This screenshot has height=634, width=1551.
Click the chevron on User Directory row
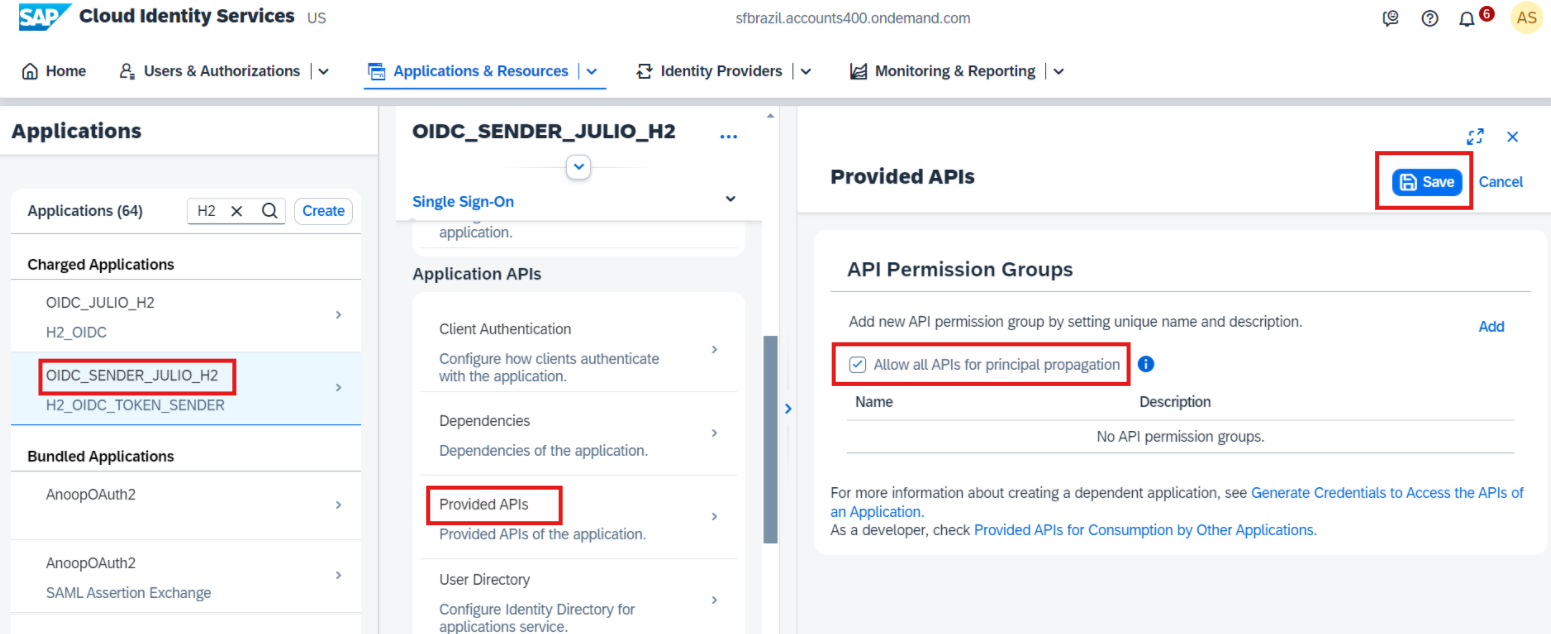714,600
